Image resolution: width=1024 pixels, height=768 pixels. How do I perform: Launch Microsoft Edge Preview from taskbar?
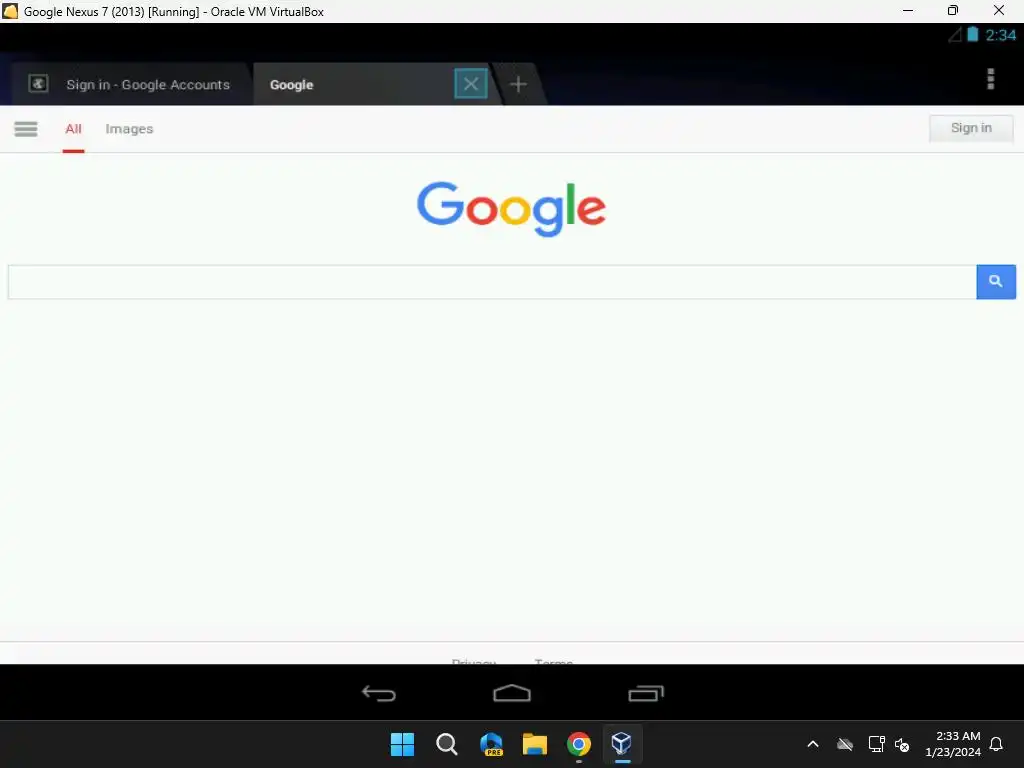[x=491, y=744]
